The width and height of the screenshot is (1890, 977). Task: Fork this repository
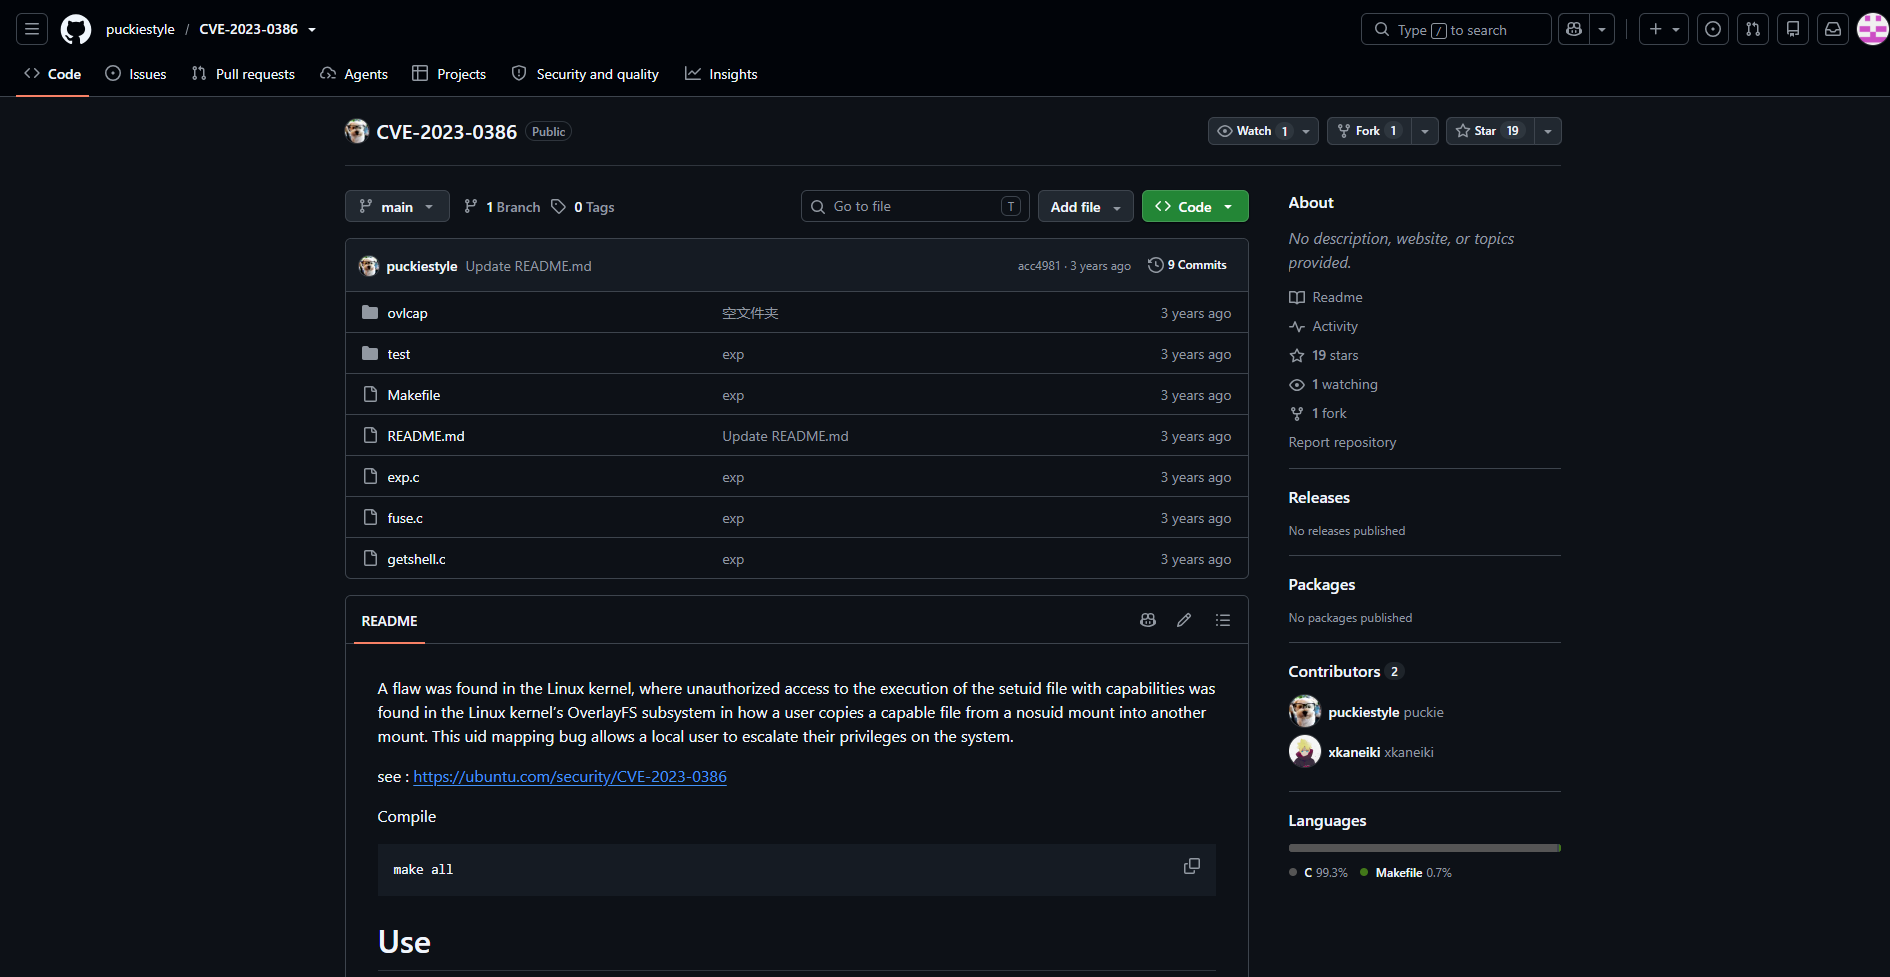tap(1369, 131)
